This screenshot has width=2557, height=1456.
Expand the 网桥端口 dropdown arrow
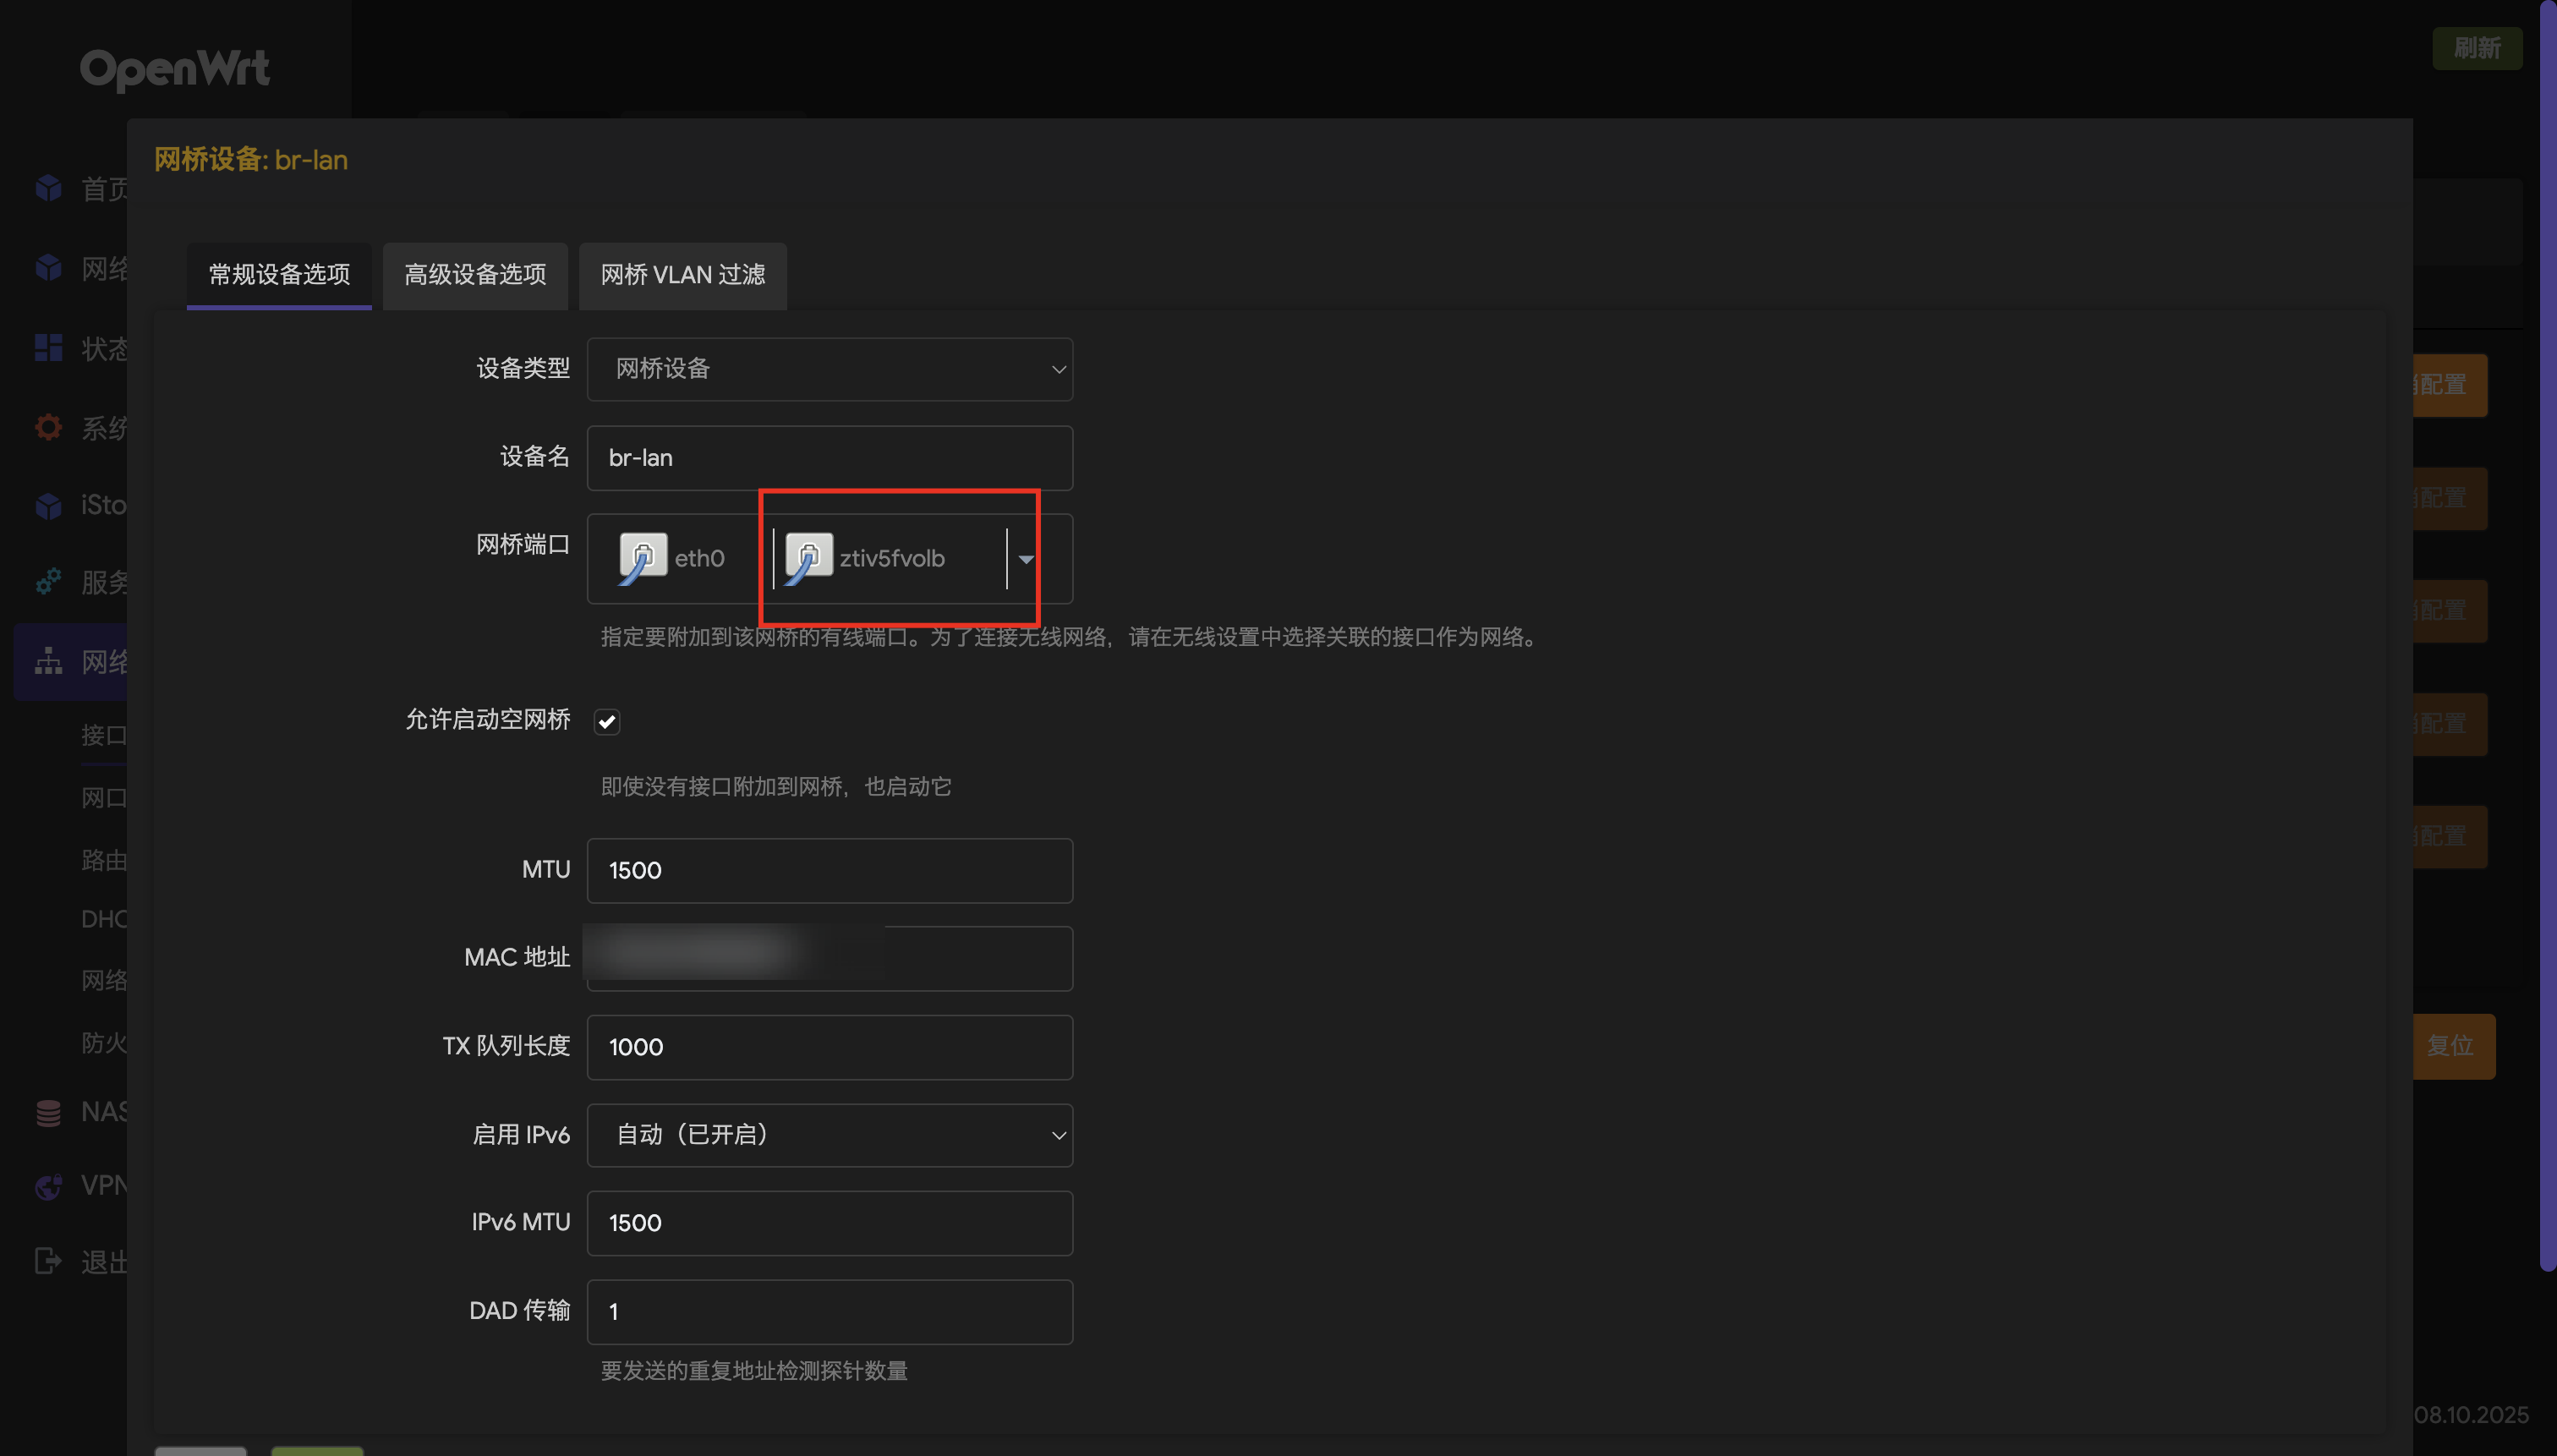(x=1025, y=559)
